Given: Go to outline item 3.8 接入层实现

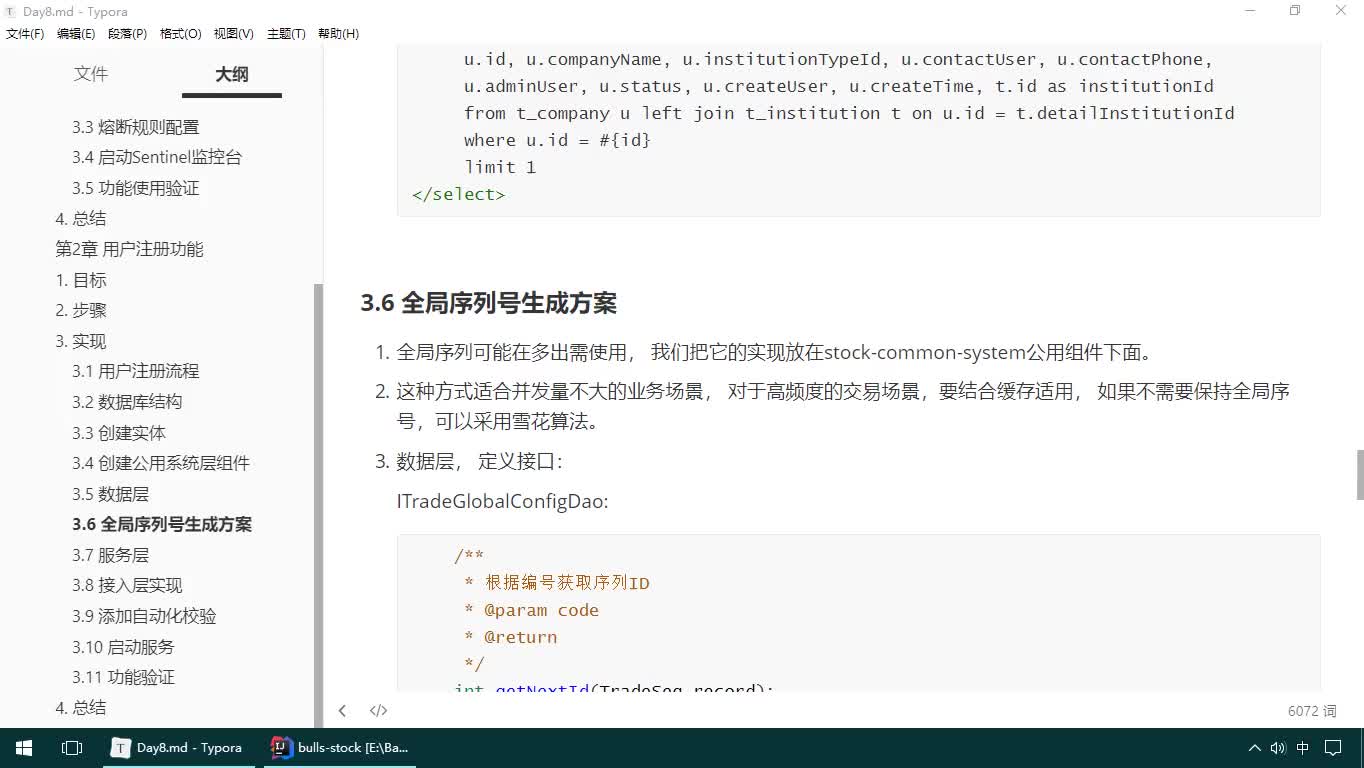Looking at the screenshot, I should point(127,585).
